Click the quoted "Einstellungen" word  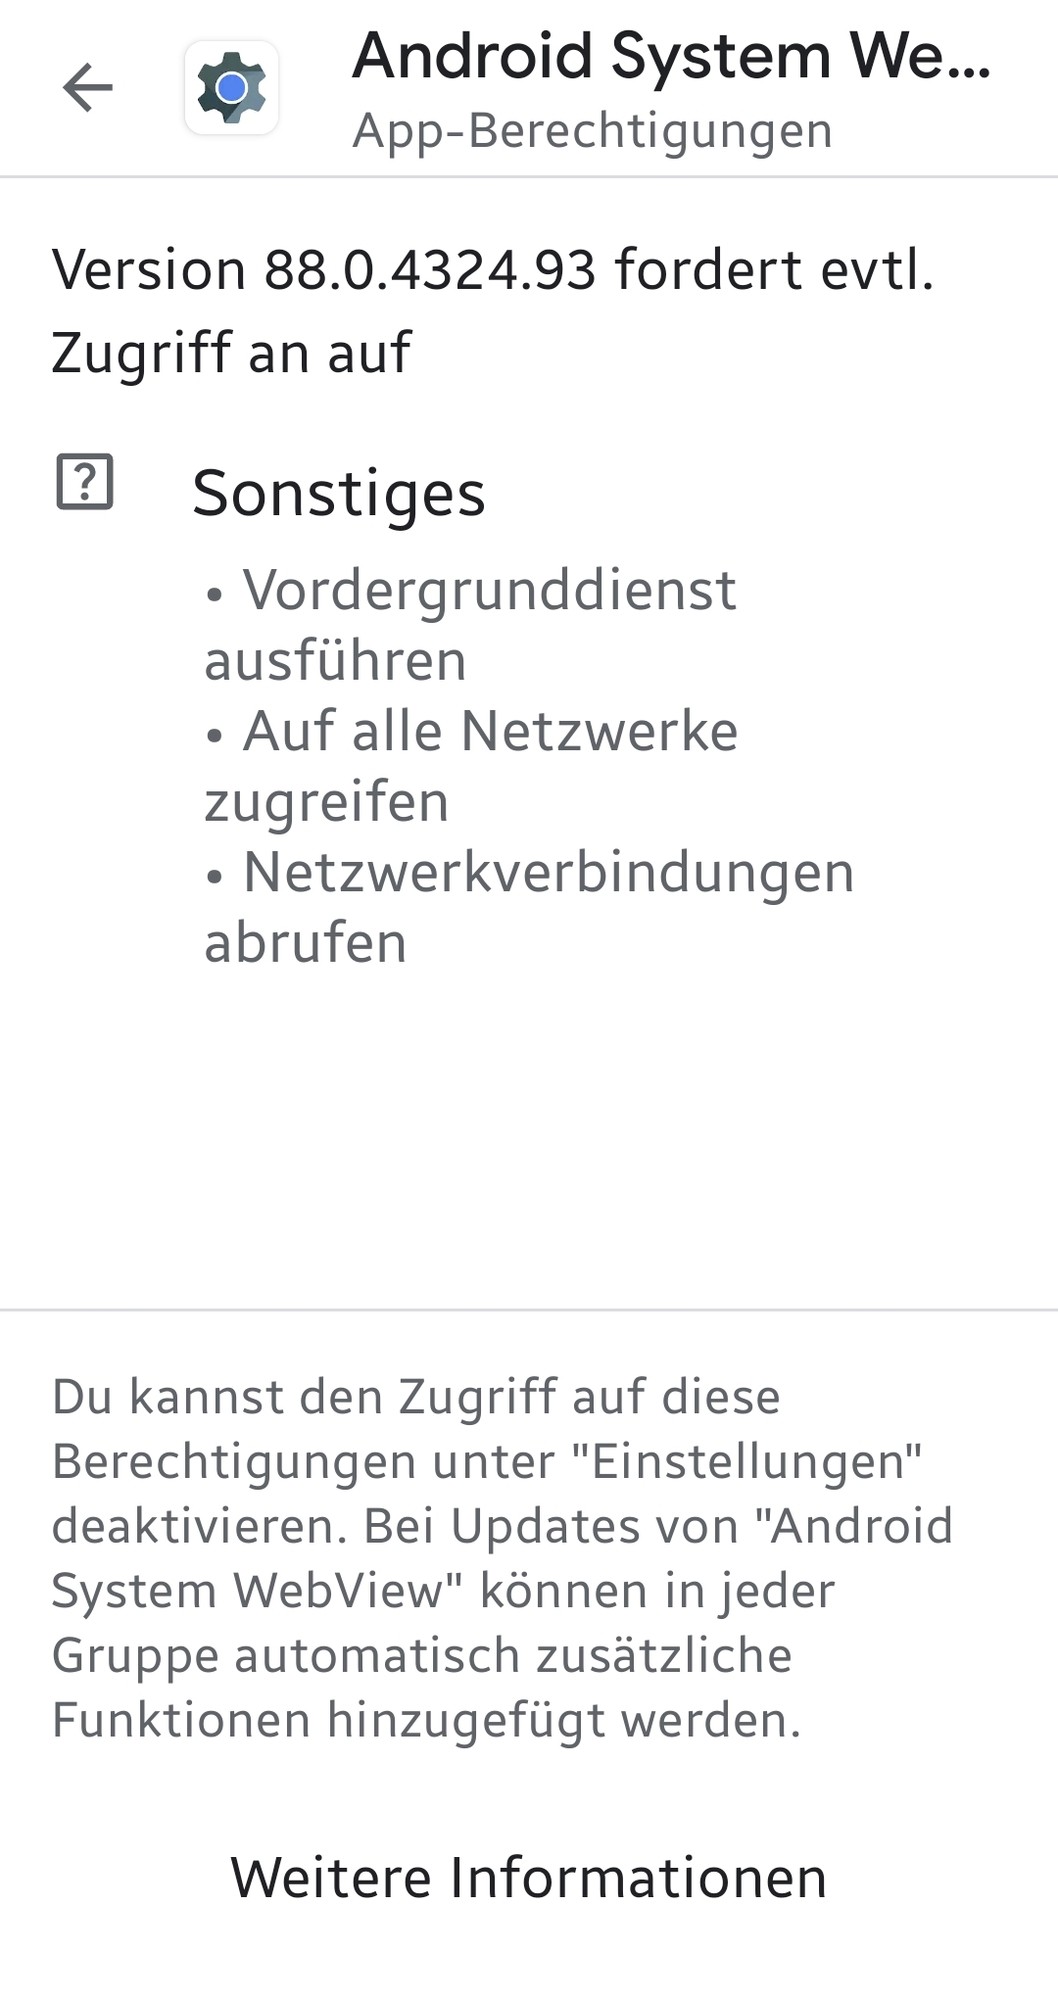(x=747, y=1462)
